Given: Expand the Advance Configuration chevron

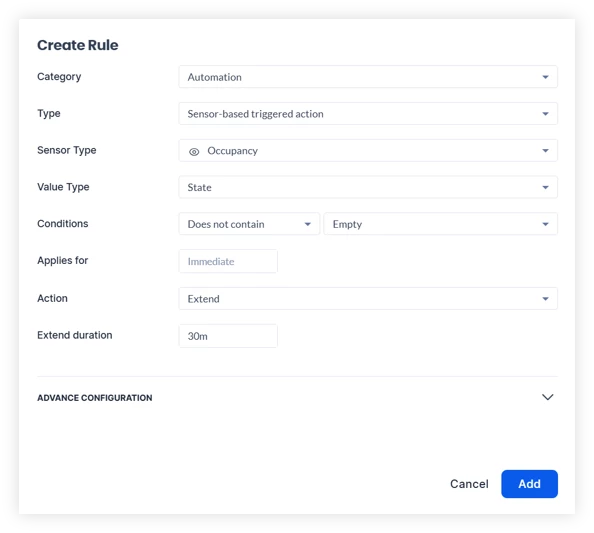Looking at the screenshot, I should click(x=547, y=397).
